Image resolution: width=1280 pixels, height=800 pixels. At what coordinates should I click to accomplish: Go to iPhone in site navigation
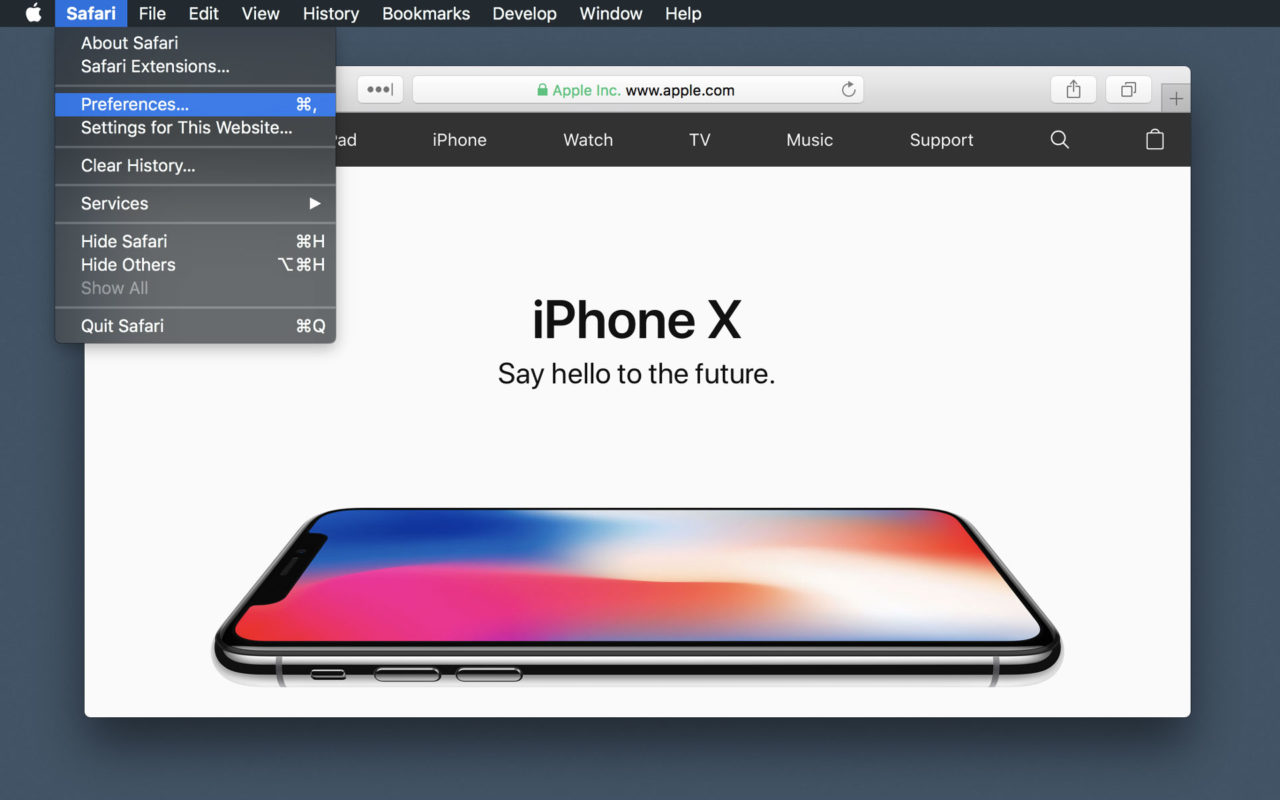459,140
